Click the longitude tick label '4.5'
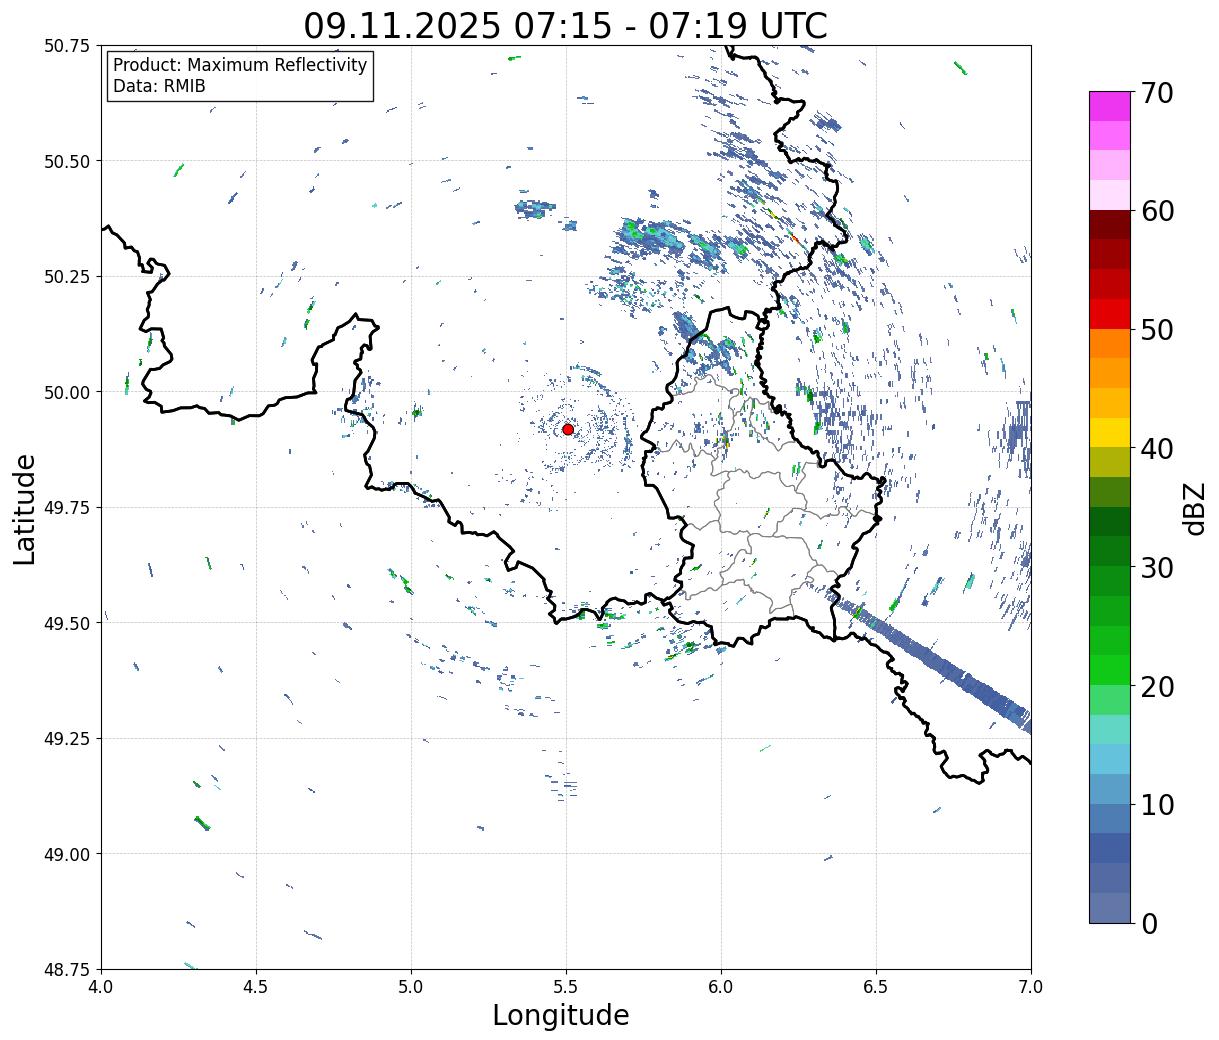Viewport: 1219px width, 1040px height. click(256, 987)
